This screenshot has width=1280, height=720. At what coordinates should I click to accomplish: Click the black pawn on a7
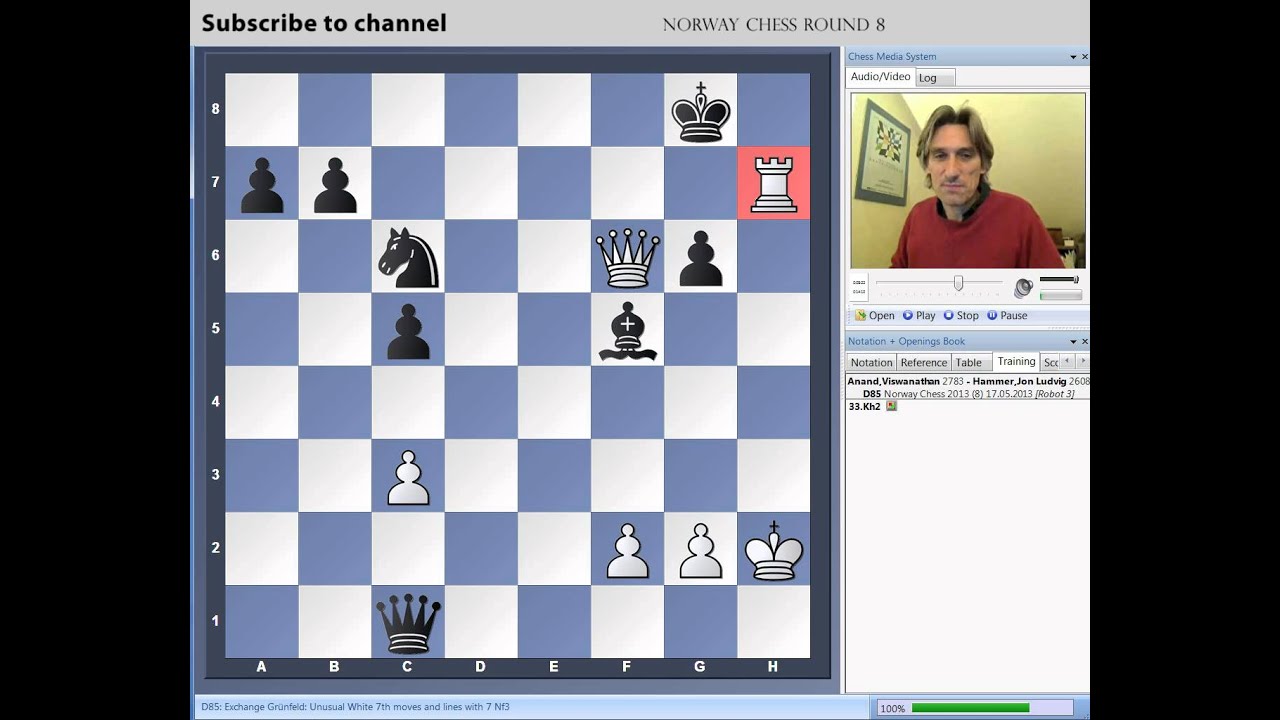click(x=262, y=185)
